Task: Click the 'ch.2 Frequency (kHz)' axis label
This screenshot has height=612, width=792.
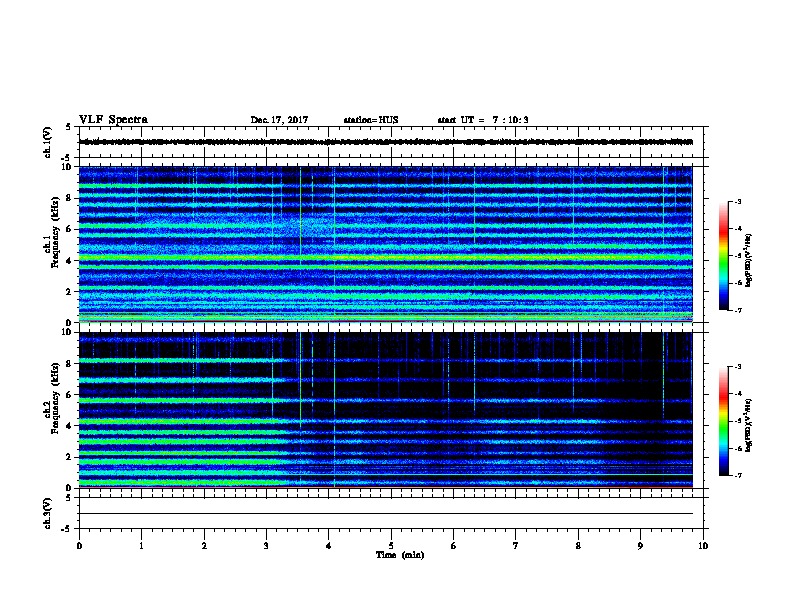Action: pos(52,398)
